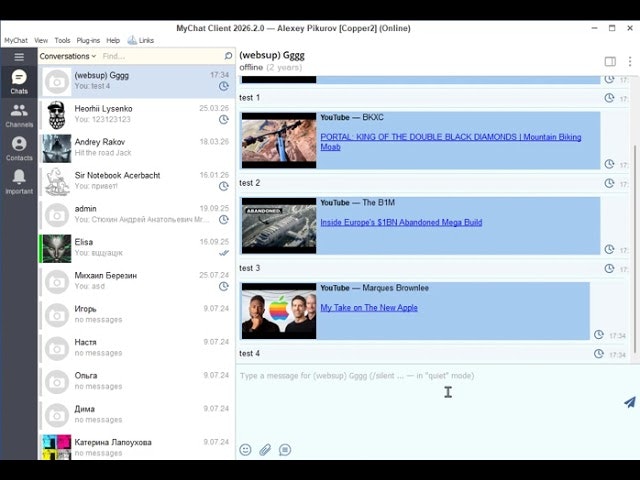Click Sir Notebook Acerbacht's avatar
This screenshot has height=480, width=640.
tap(57, 182)
